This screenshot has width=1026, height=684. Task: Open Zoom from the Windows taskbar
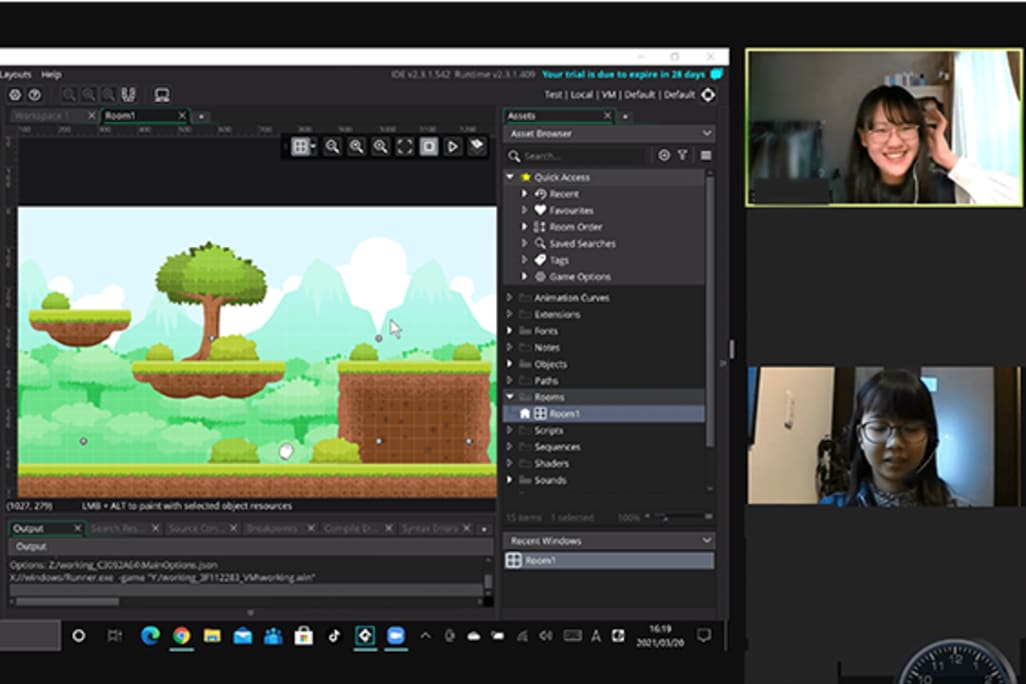click(x=394, y=636)
